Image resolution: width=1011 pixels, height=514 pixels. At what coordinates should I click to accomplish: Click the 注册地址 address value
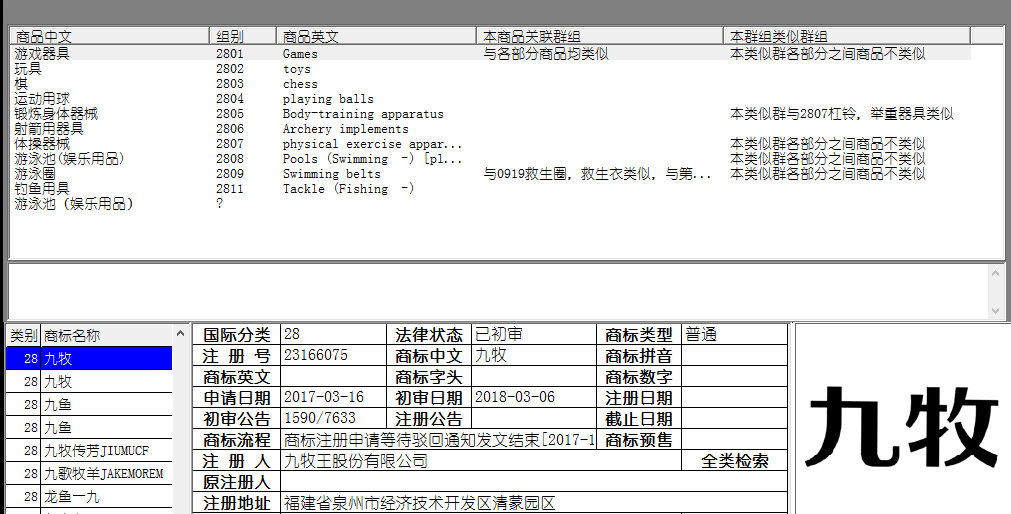click(534, 503)
